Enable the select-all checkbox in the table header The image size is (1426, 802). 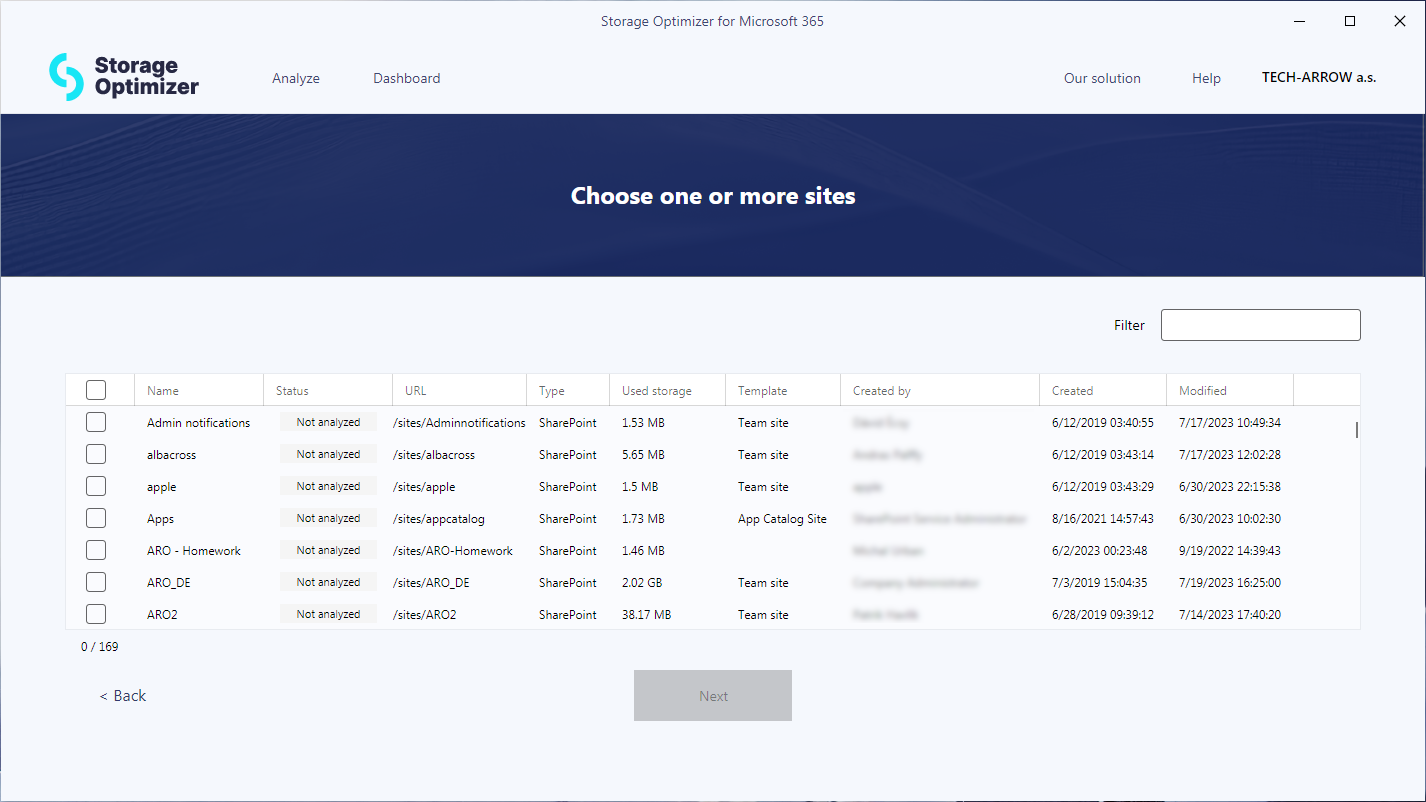click(96, 389)
